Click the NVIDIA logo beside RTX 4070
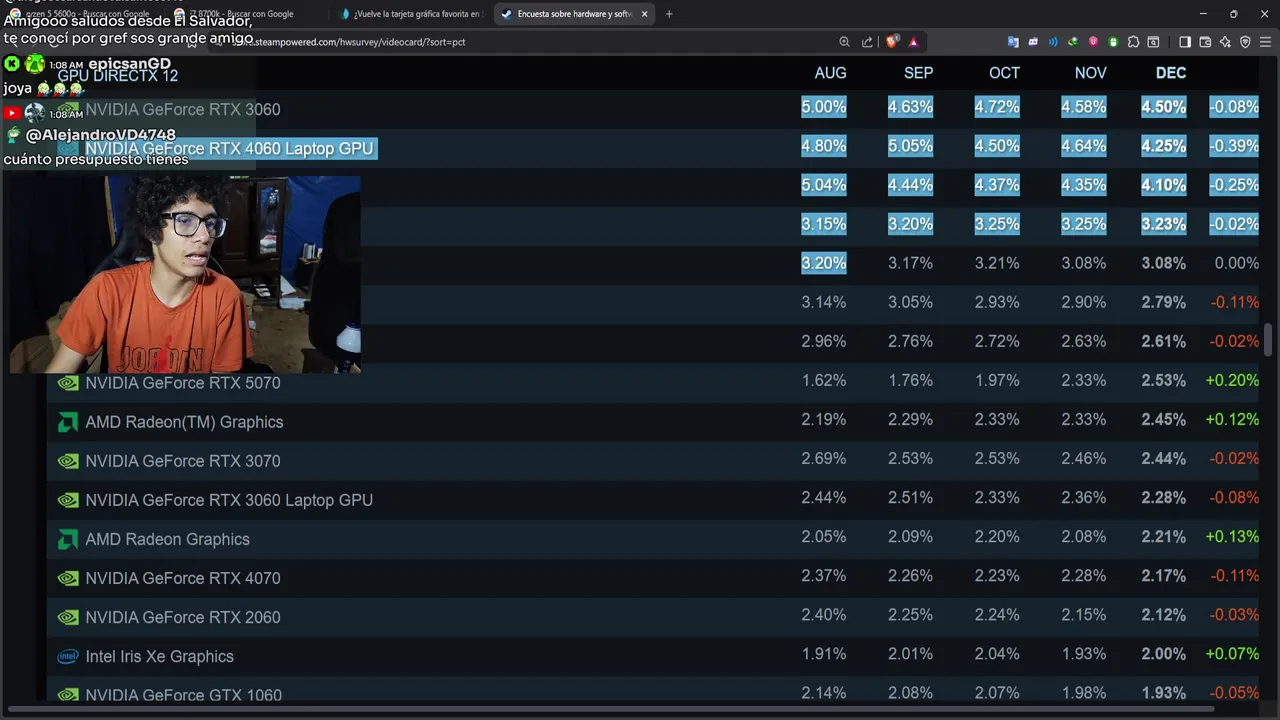Viewport: 1280px width, 720px height. 67,578
